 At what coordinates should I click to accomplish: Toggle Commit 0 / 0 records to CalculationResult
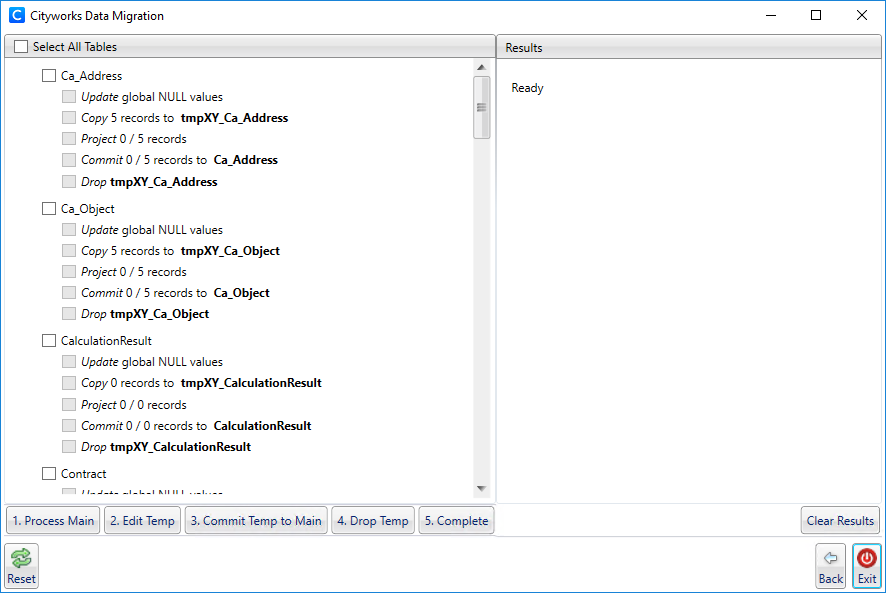[69, 425]
